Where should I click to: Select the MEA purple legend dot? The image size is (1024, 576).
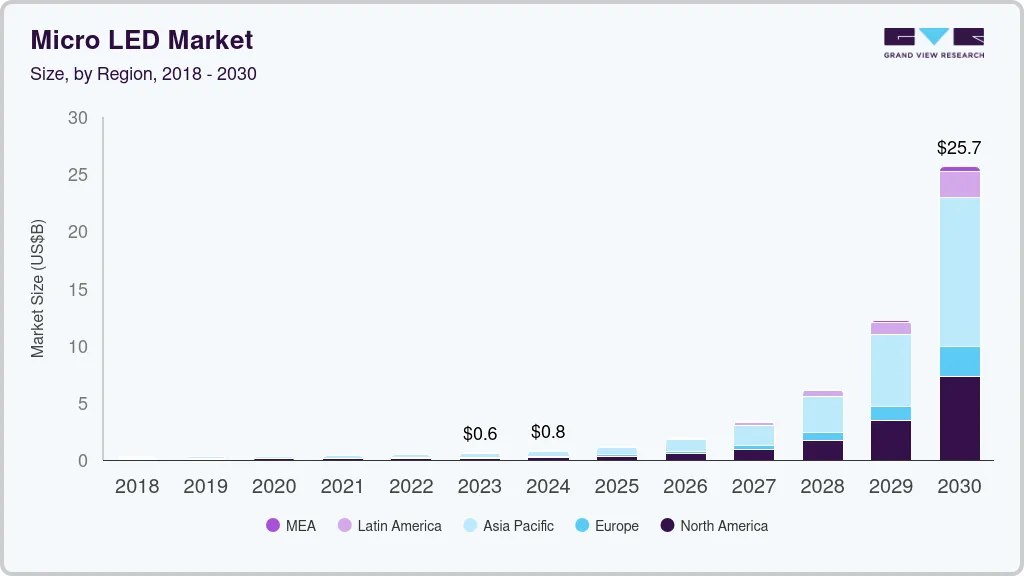pos(271,525)
